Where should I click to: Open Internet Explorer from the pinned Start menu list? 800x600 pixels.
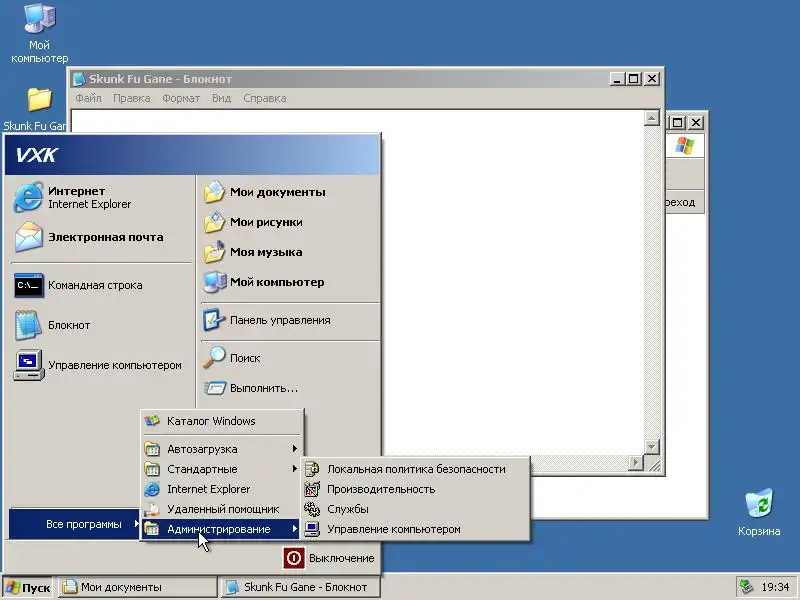101,197
